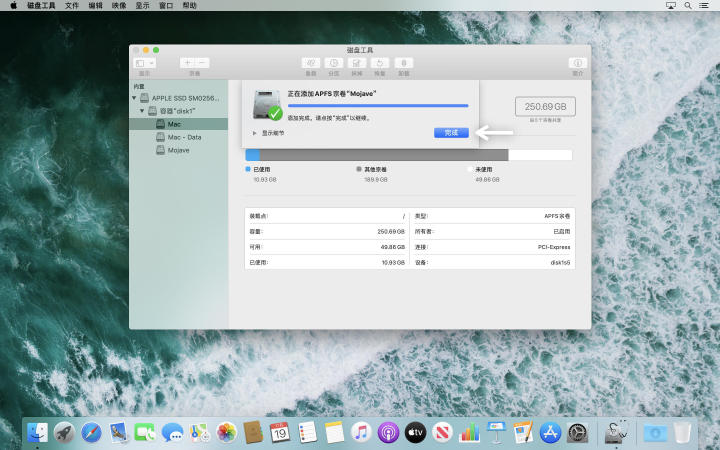Click the Partition toolbar icon
The image size is (720, 450).
(334, 63)
